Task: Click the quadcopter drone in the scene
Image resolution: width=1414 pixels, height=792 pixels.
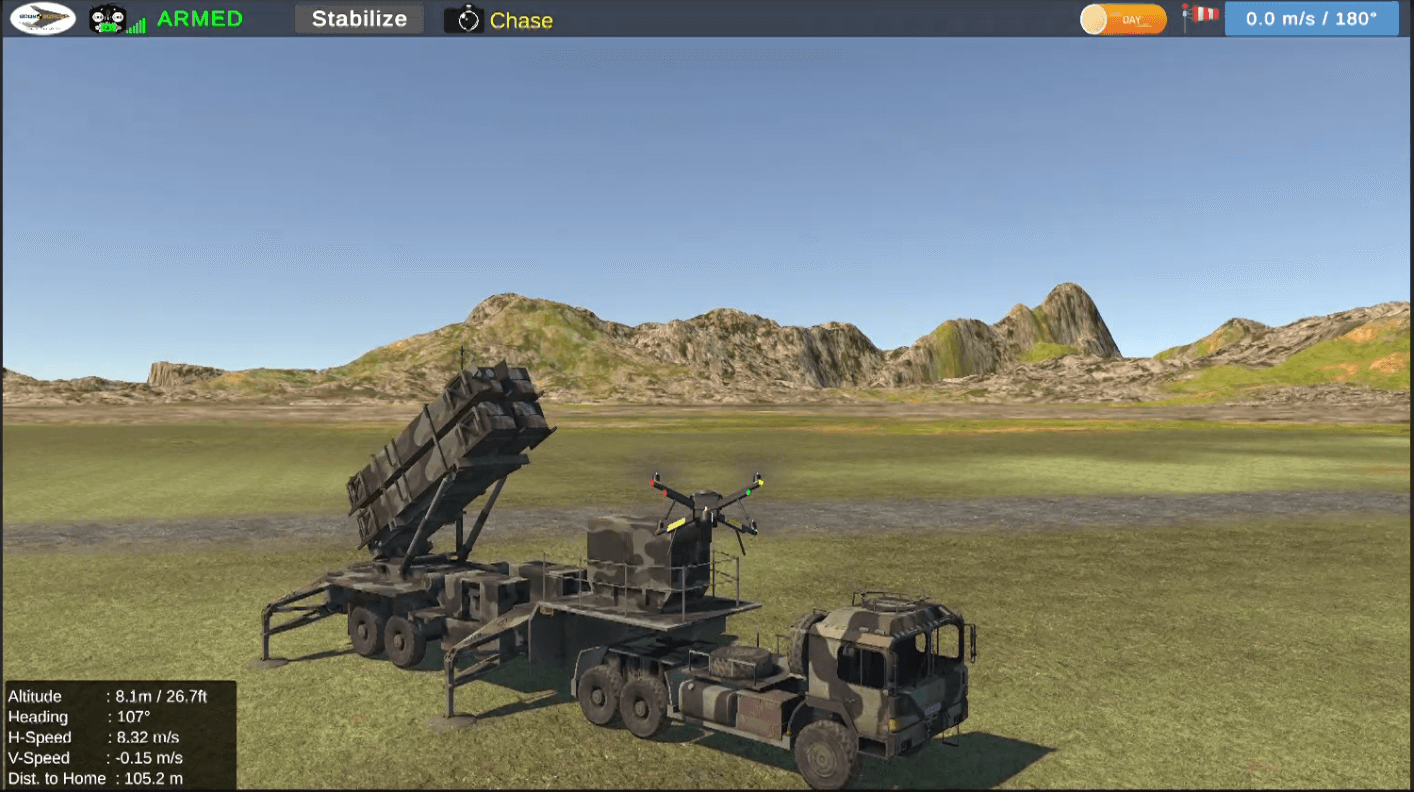Action: pyautogui.click(x=706, y=503)
